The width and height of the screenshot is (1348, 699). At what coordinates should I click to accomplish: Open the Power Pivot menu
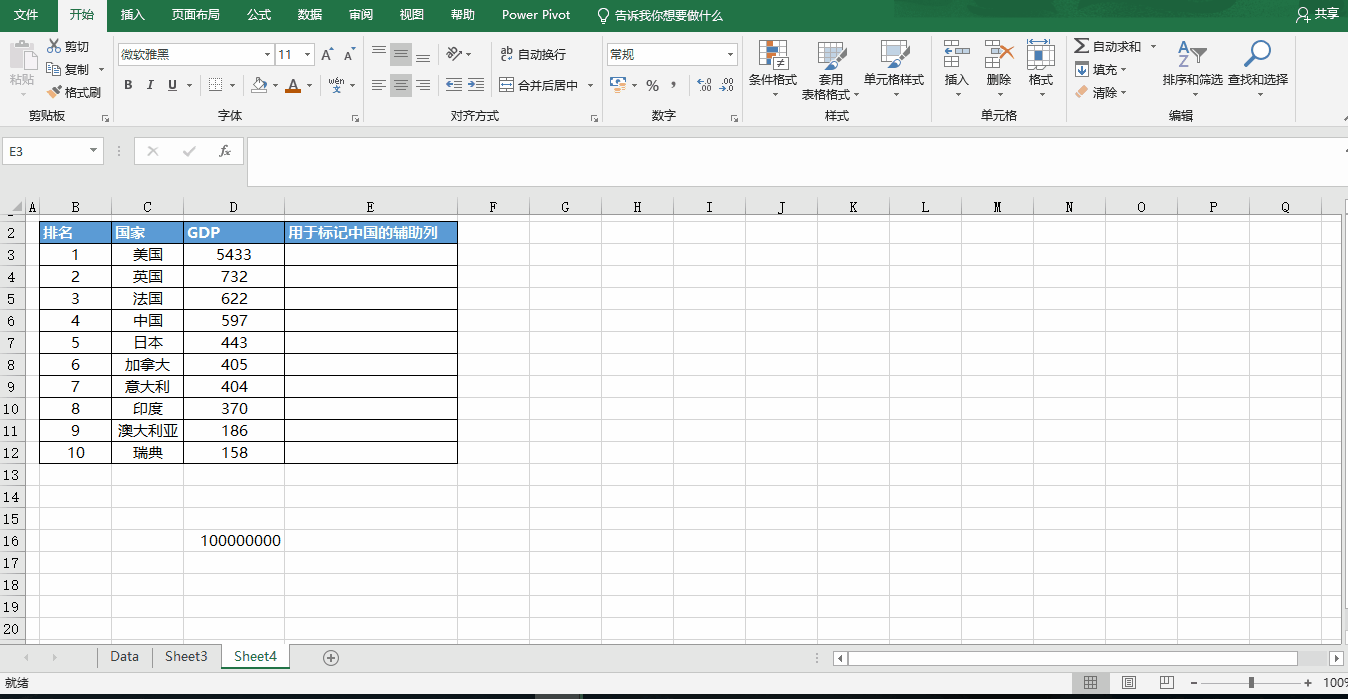point(535,15)
